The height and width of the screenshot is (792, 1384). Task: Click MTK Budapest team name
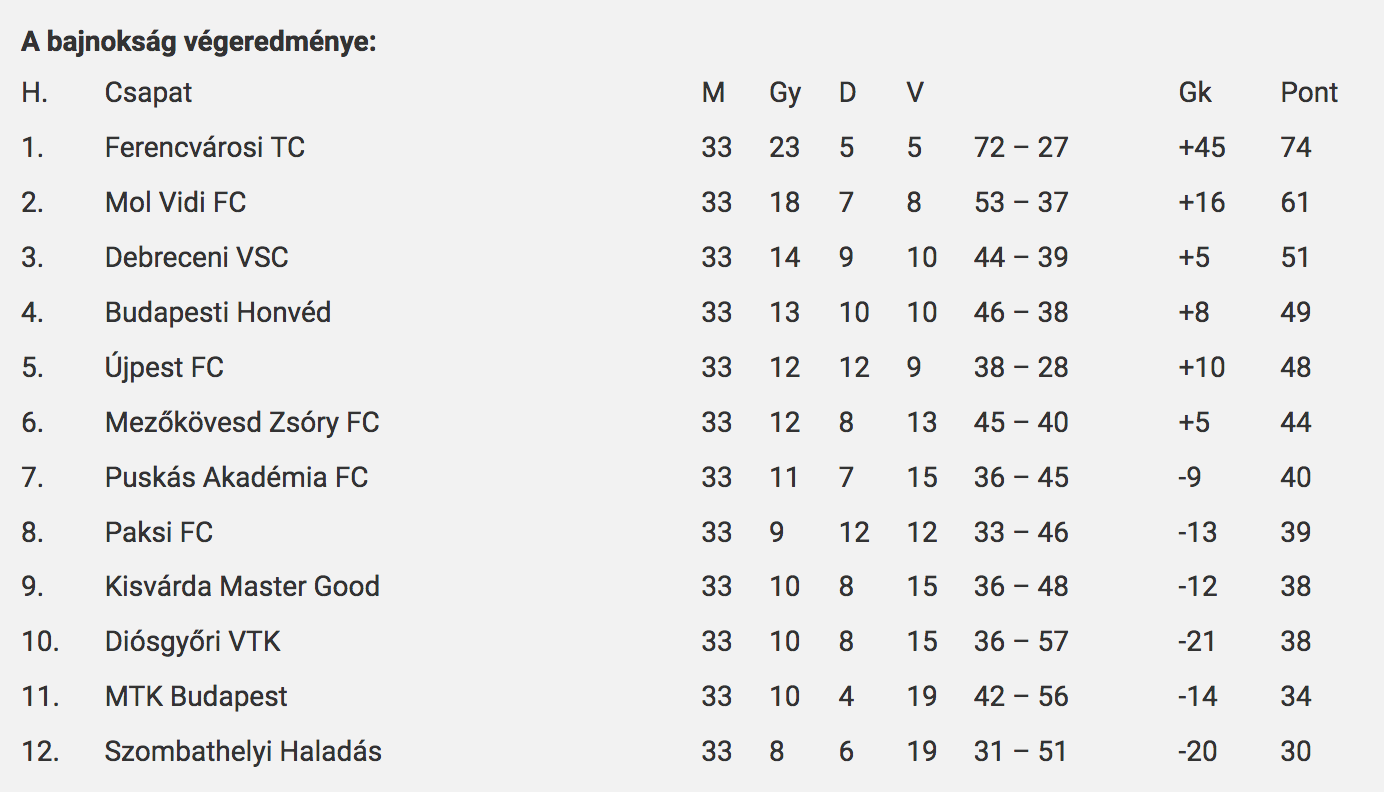click(x=196, y=697)
